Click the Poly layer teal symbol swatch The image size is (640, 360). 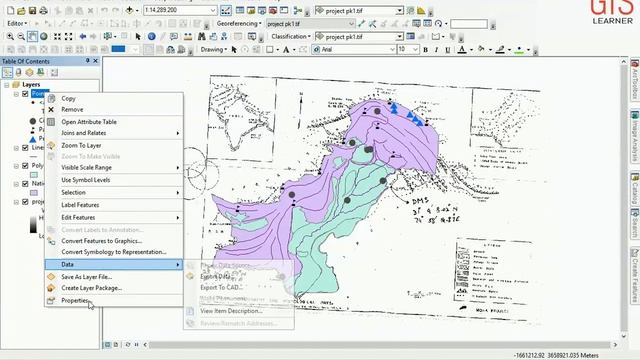point(34,175)
